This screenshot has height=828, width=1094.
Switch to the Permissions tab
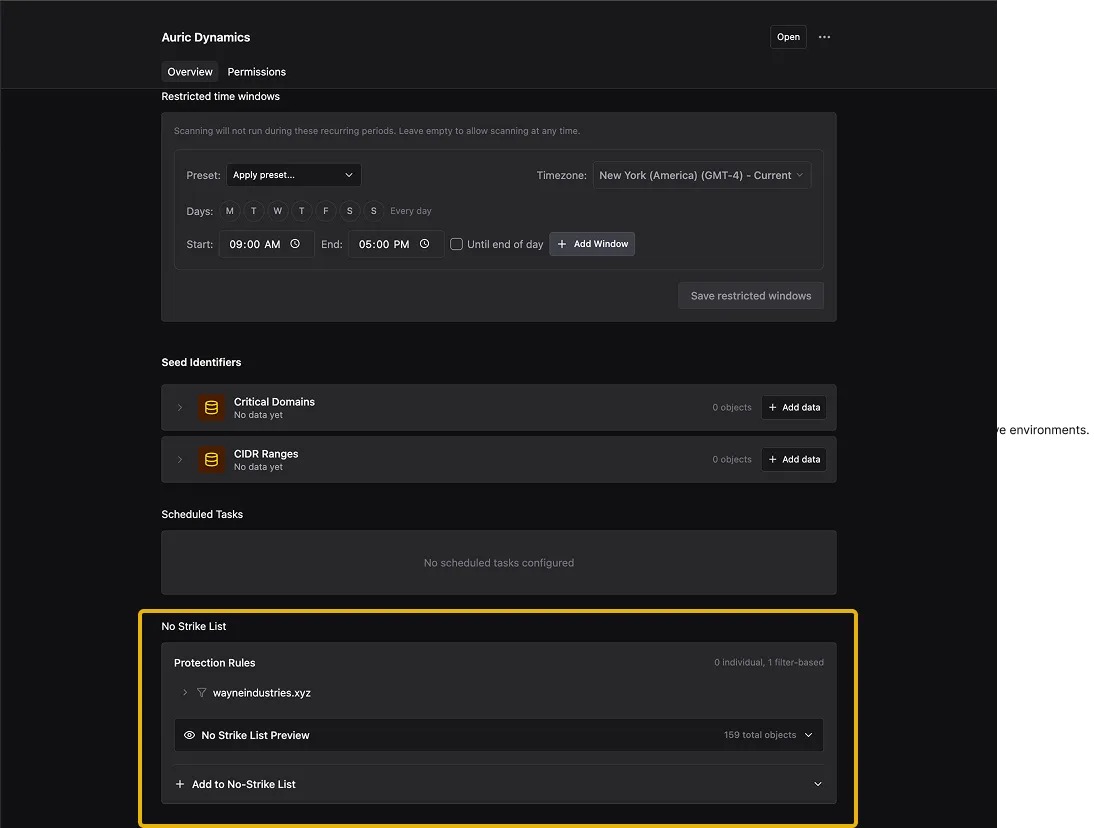tap(257, 72)
